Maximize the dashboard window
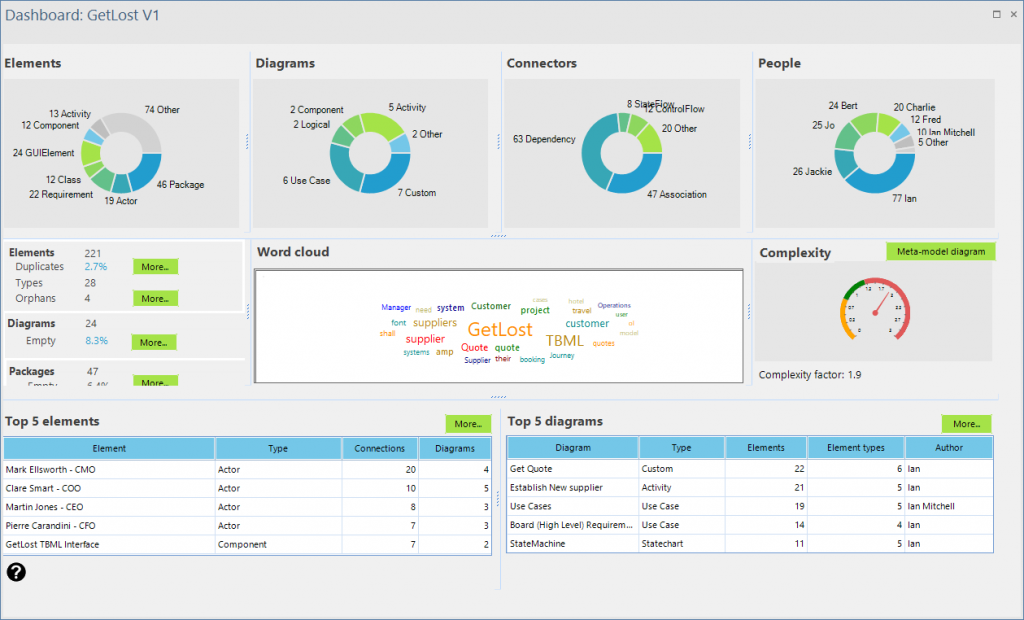The height and width of the screenshot is (620, 1024). pyautogui.click(x=996, y=14)
